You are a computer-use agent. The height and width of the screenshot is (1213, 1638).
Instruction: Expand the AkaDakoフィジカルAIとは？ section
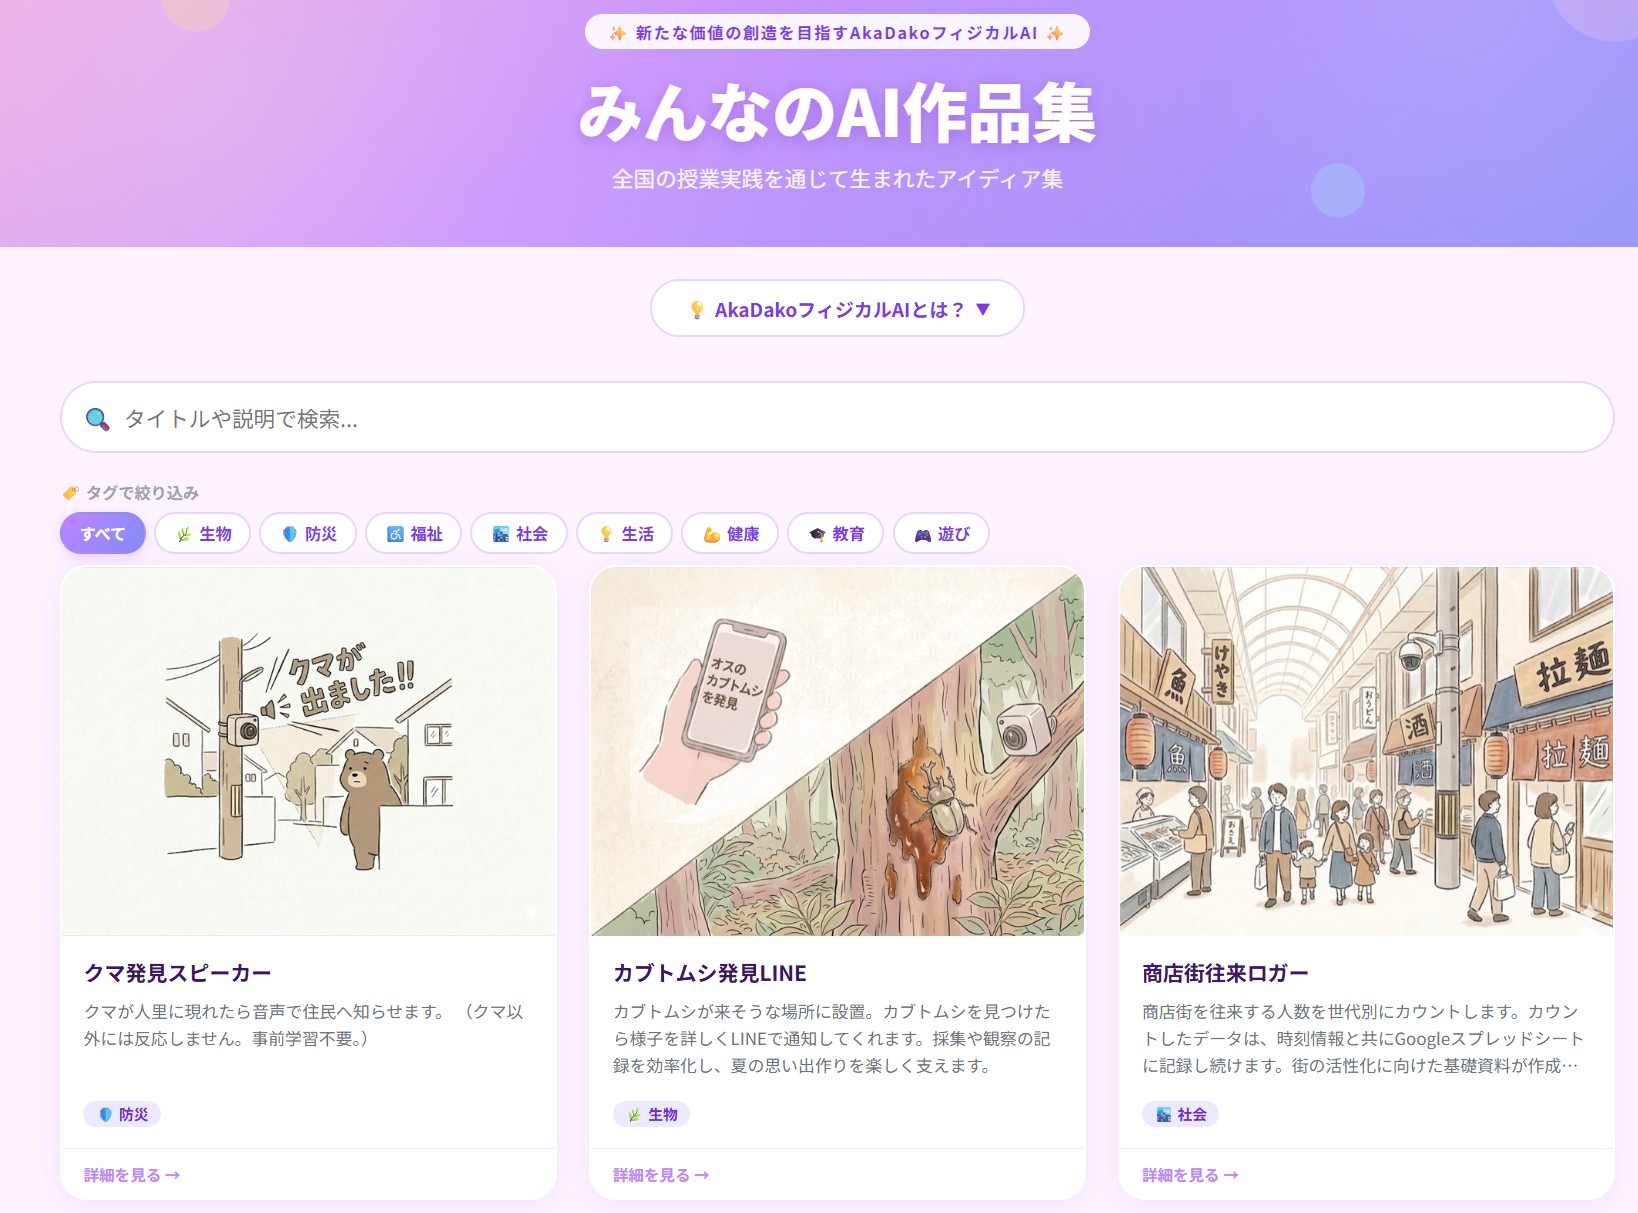(x=837, y=309)
